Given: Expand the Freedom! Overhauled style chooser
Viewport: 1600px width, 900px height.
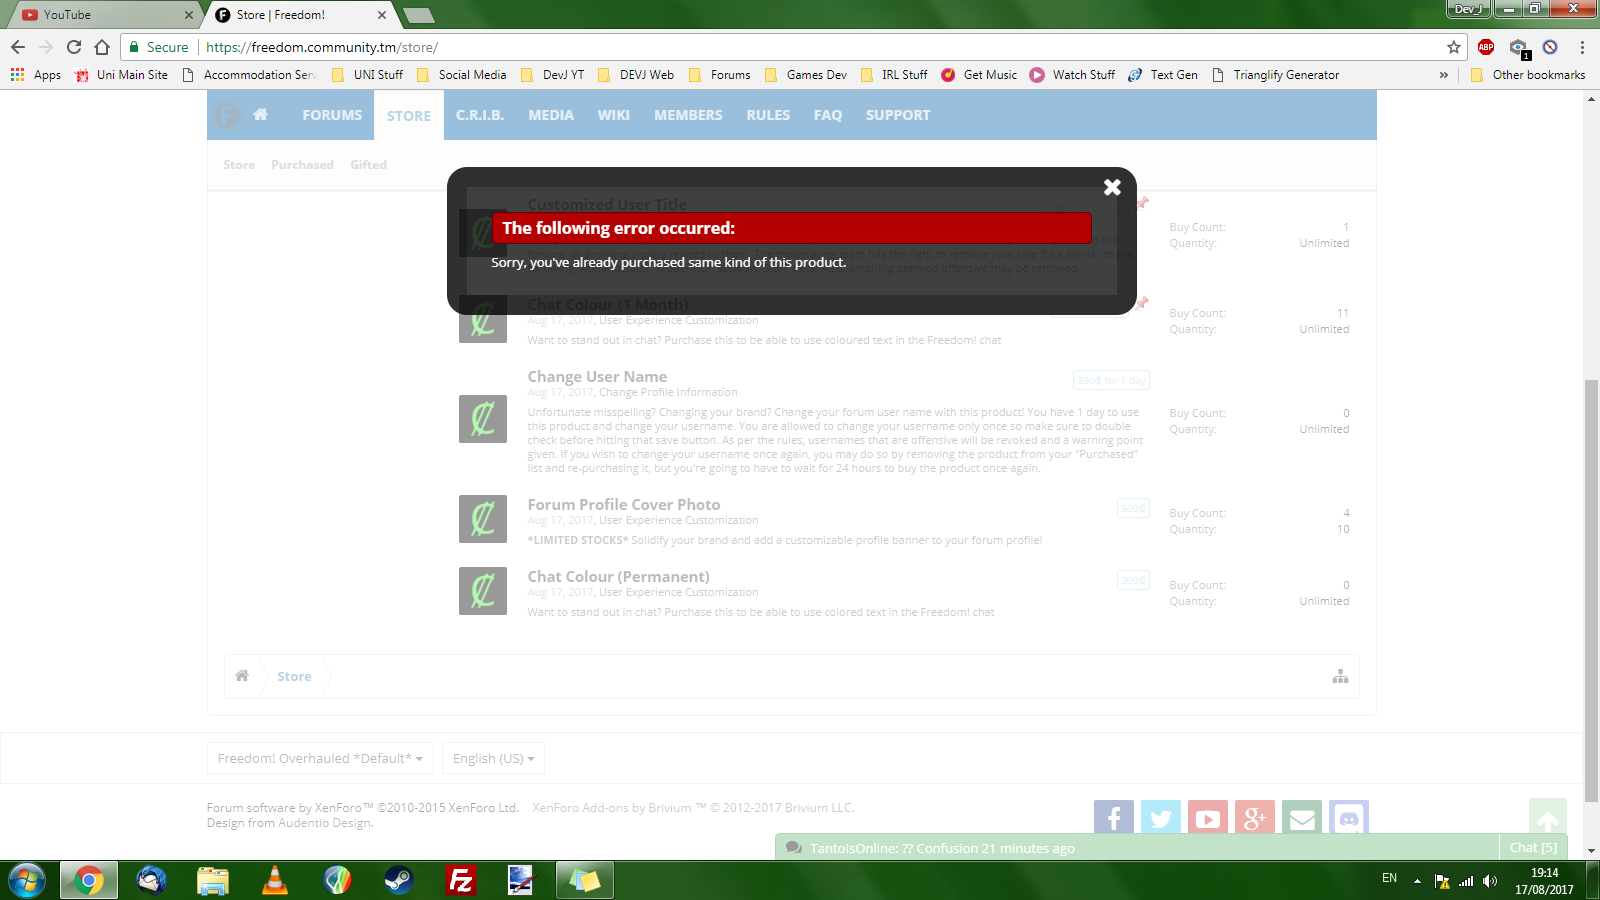Looking at the screenshot, I should [320, 758].
